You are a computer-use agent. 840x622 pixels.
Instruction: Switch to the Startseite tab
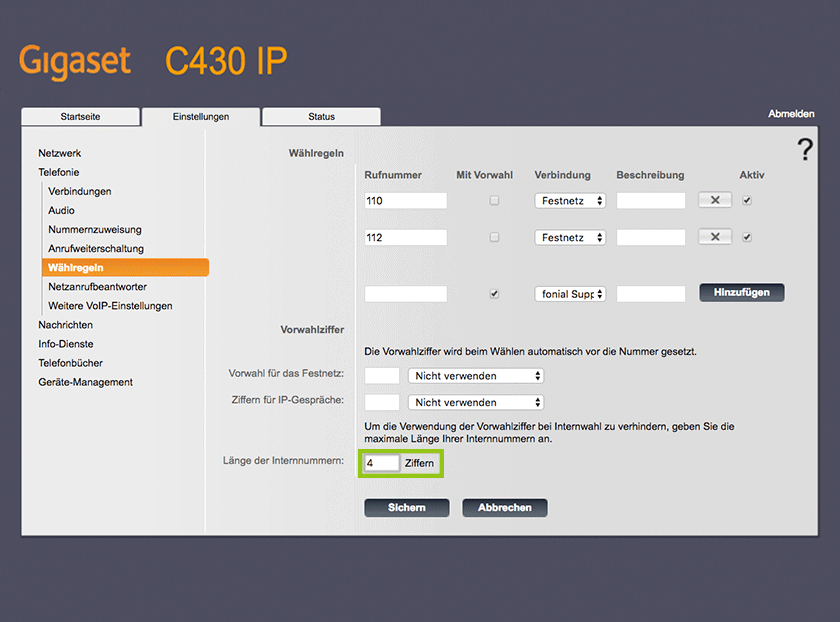(80, 117)
